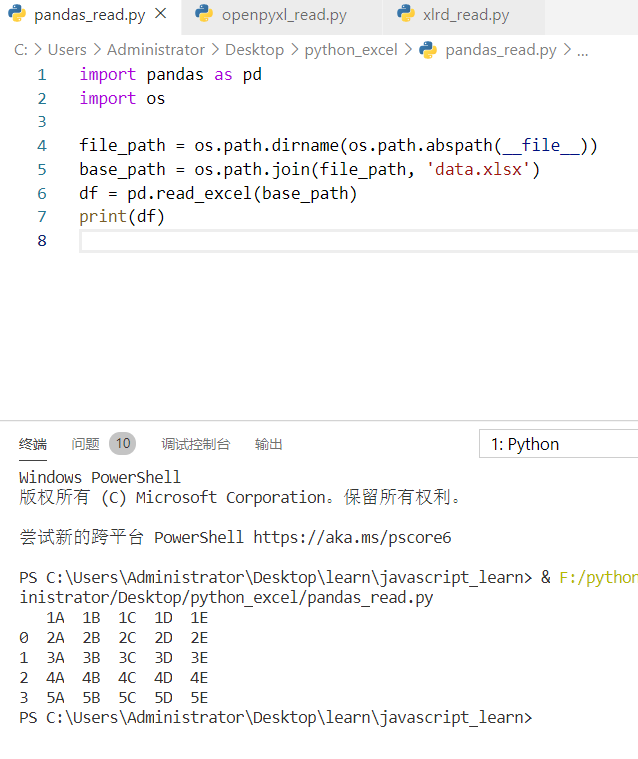Click the 3C cell in terminal output
The height and width of the screenshot is (759, 638).
[x=127, y=658]
